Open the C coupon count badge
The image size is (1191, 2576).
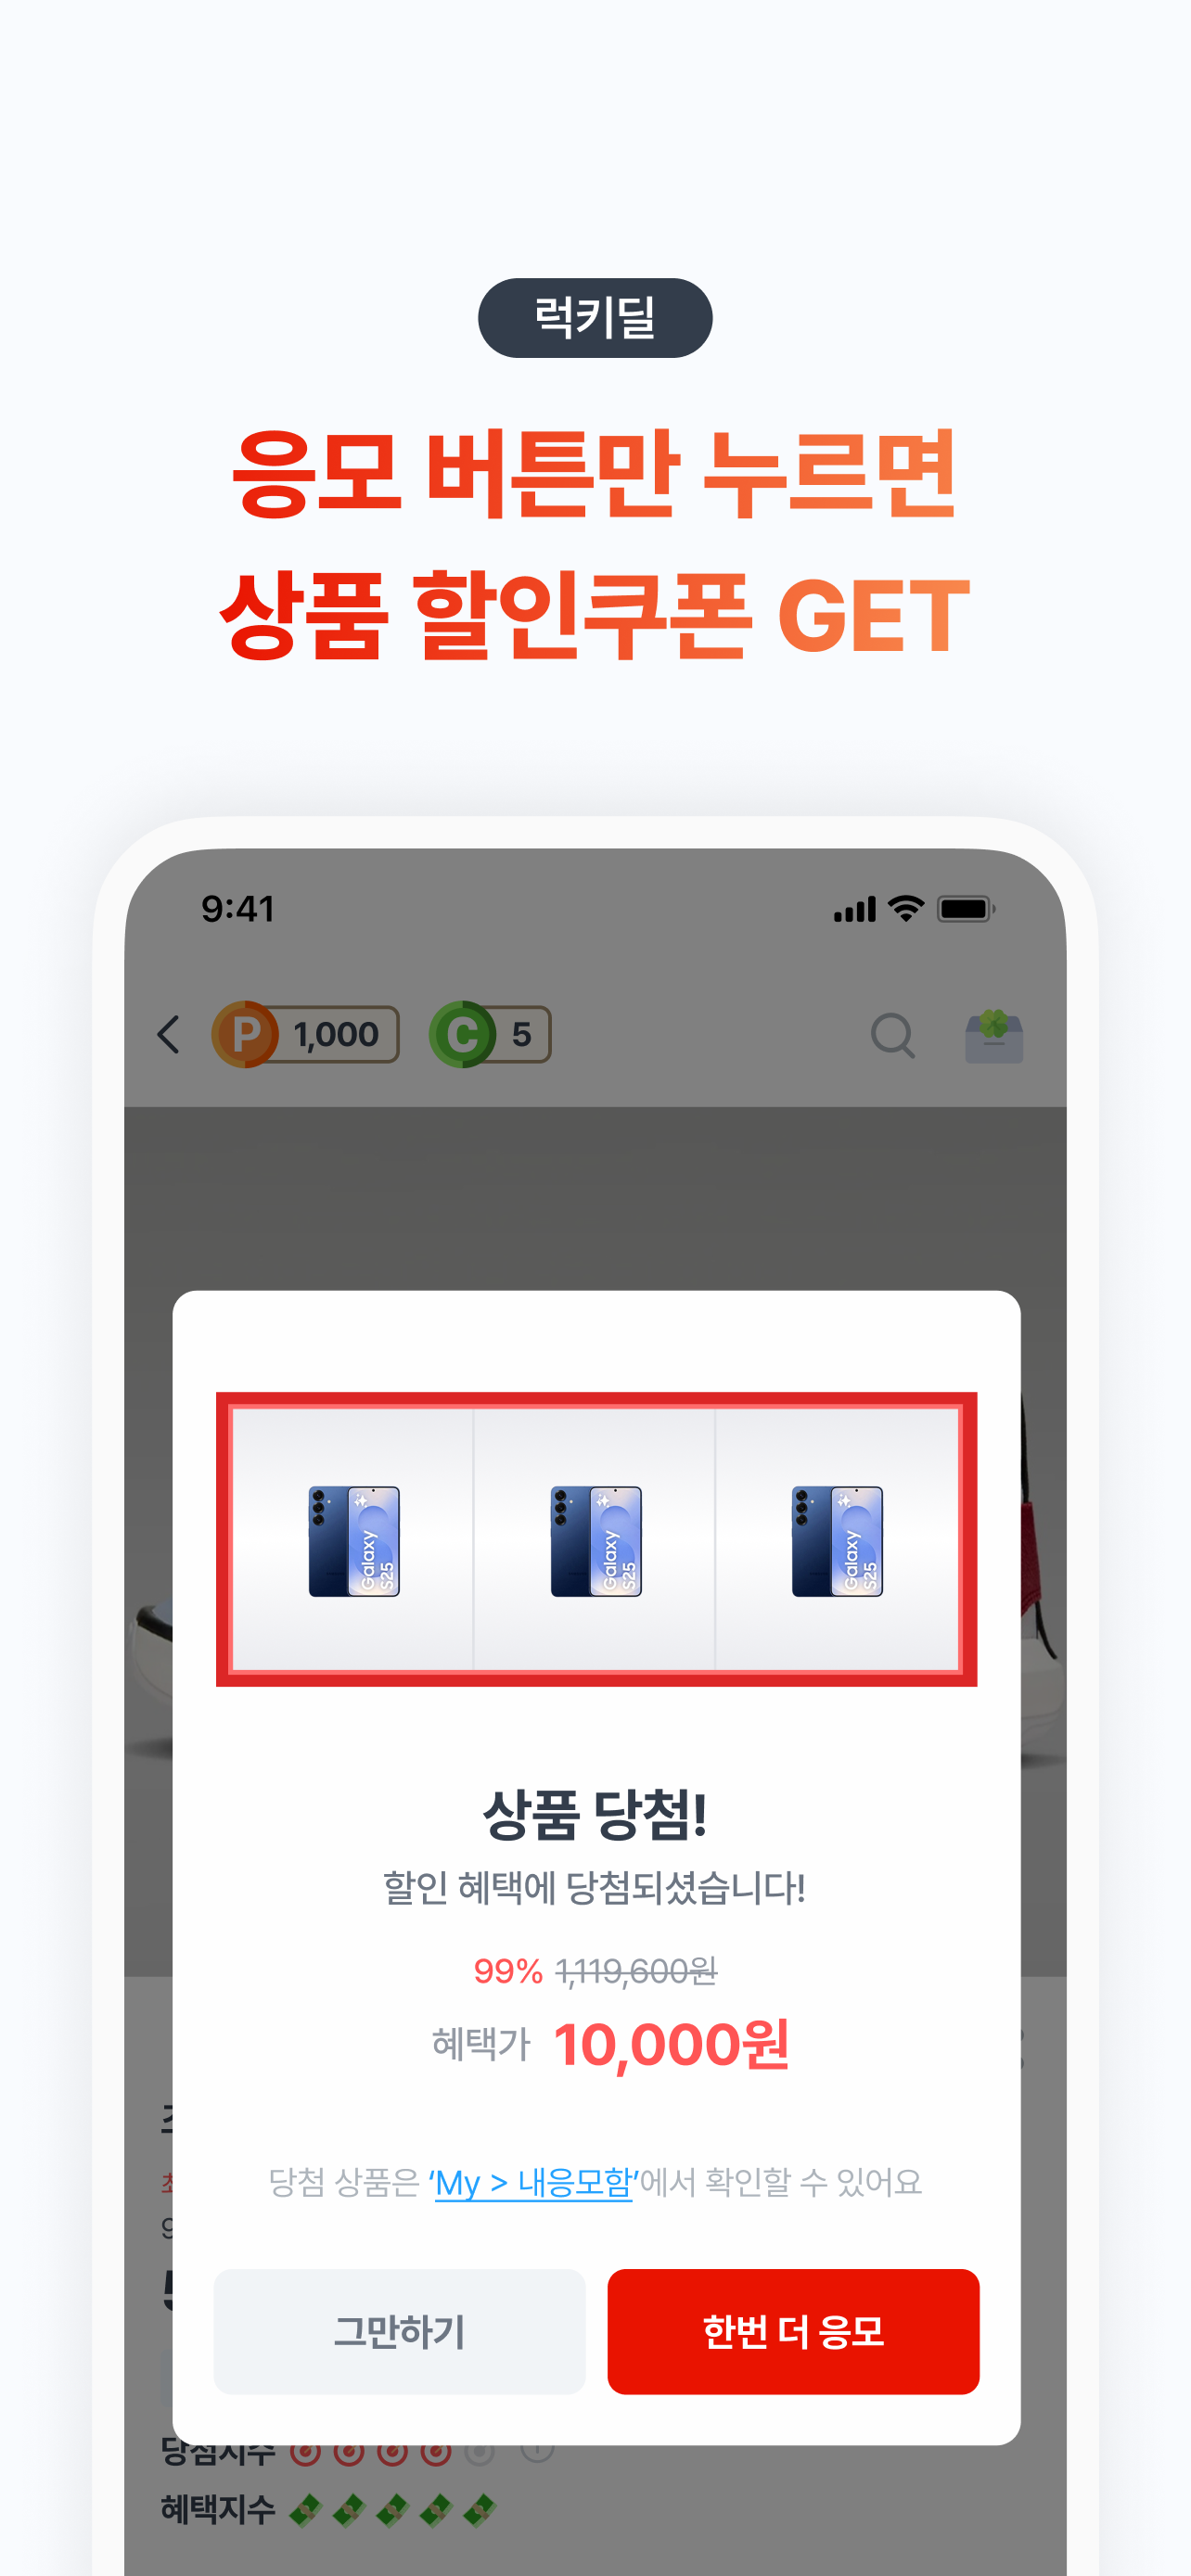(x=490, y=1034)
